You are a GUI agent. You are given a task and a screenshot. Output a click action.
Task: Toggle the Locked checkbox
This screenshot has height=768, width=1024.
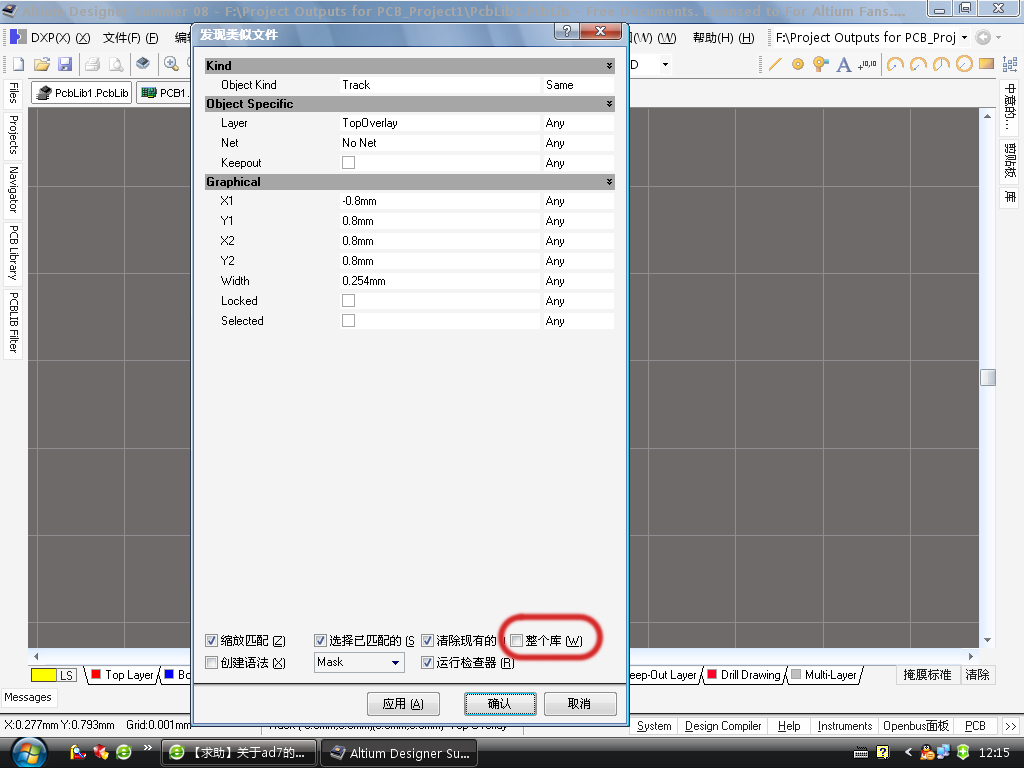[349, 300]
